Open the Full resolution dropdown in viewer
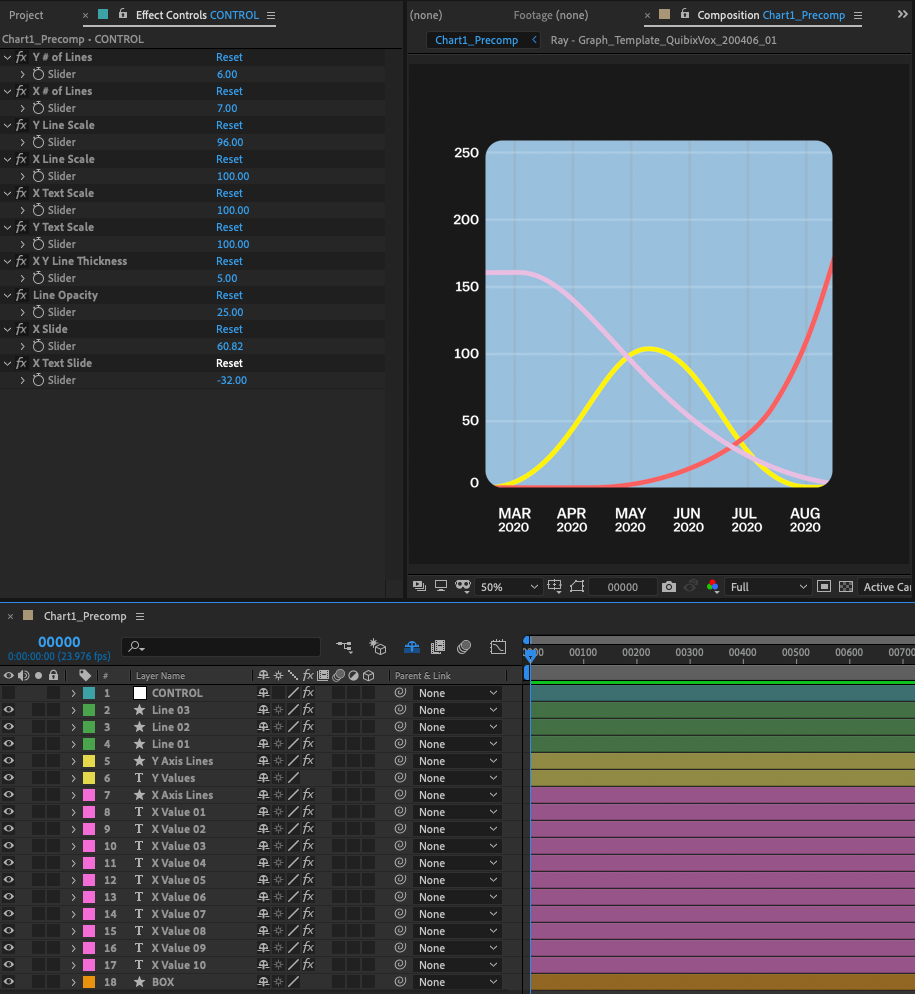 [x=768, y=587]
